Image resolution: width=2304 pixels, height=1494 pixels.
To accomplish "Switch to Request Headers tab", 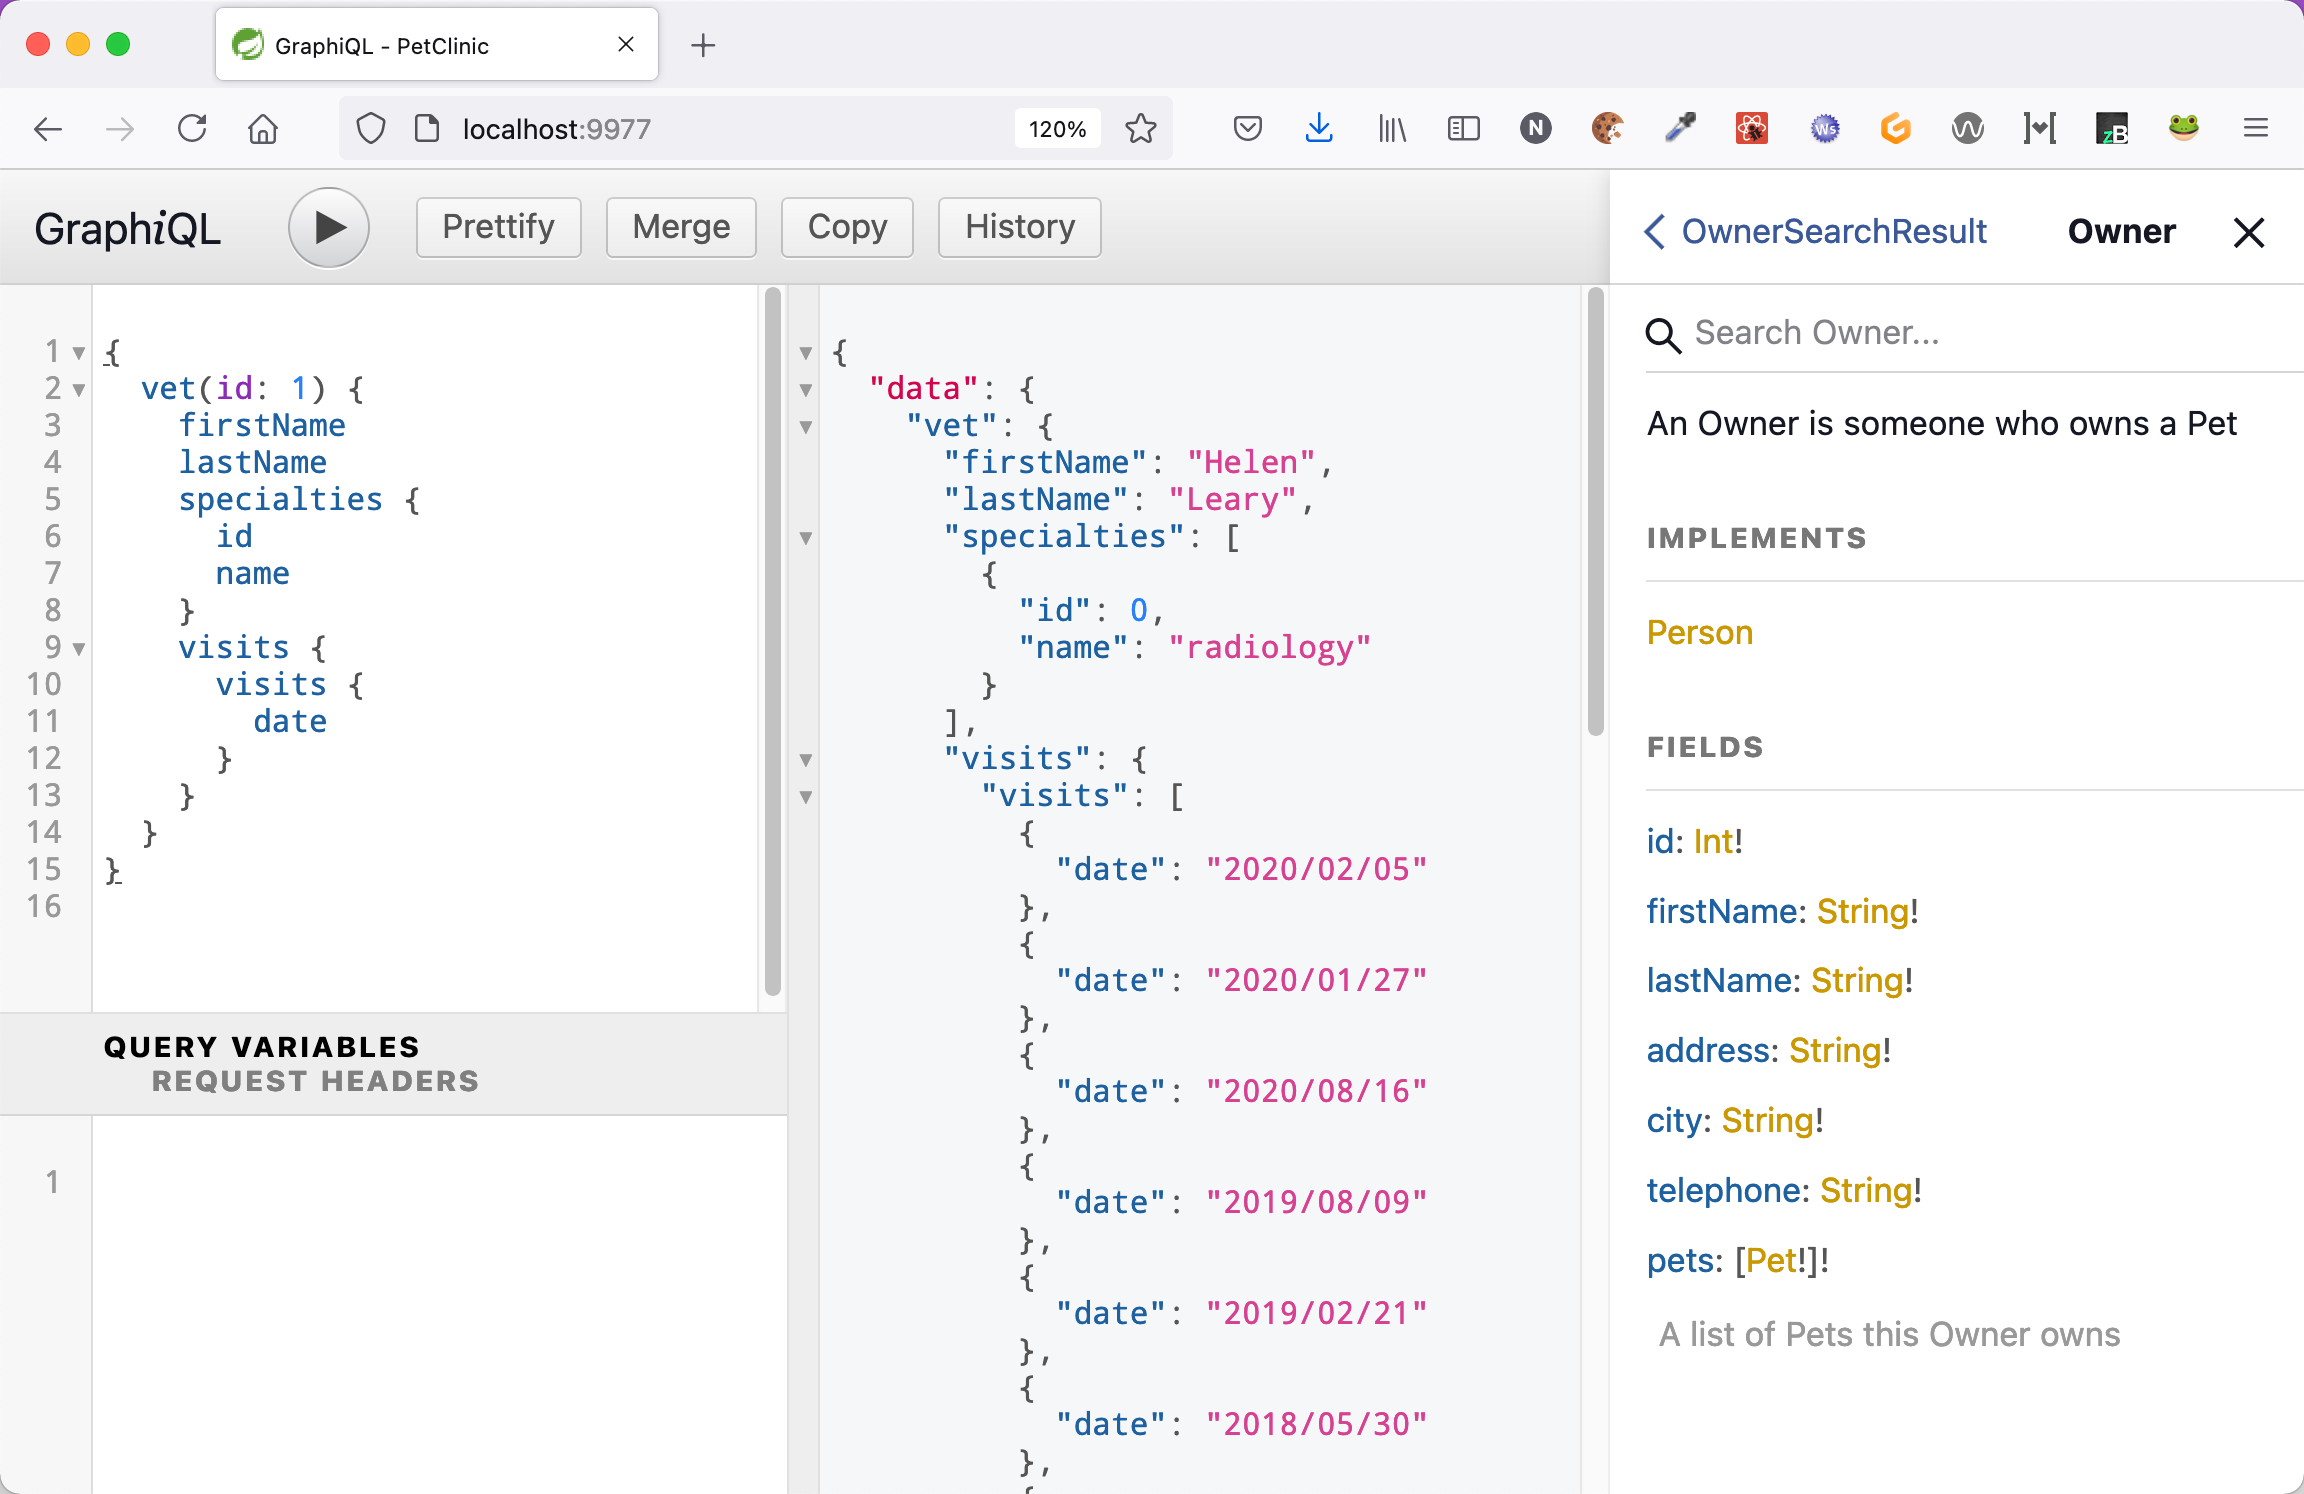I will tap(315, 1081).
